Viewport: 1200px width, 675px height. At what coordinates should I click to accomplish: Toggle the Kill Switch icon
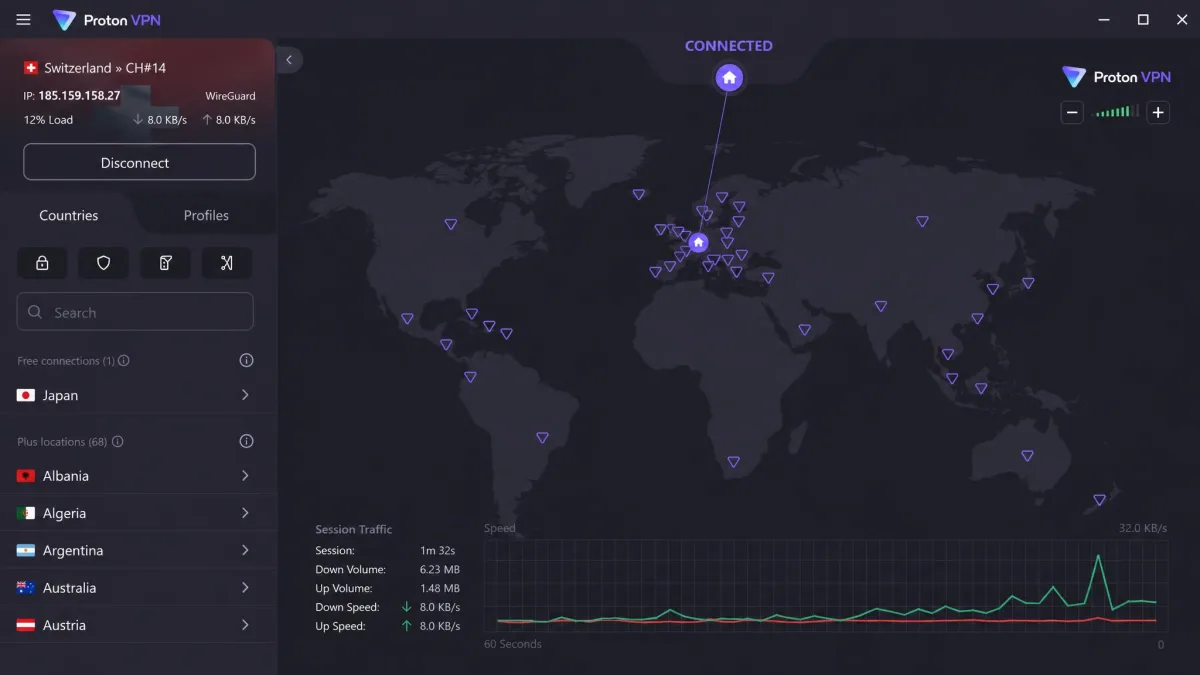[166, 263]
